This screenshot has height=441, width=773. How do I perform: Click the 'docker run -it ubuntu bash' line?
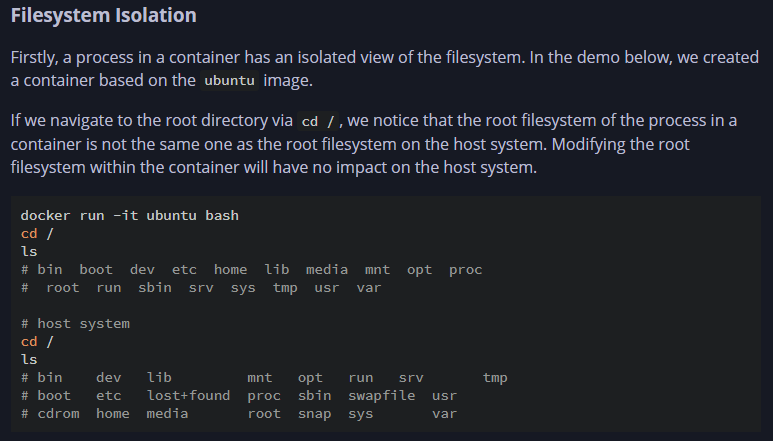130,216
